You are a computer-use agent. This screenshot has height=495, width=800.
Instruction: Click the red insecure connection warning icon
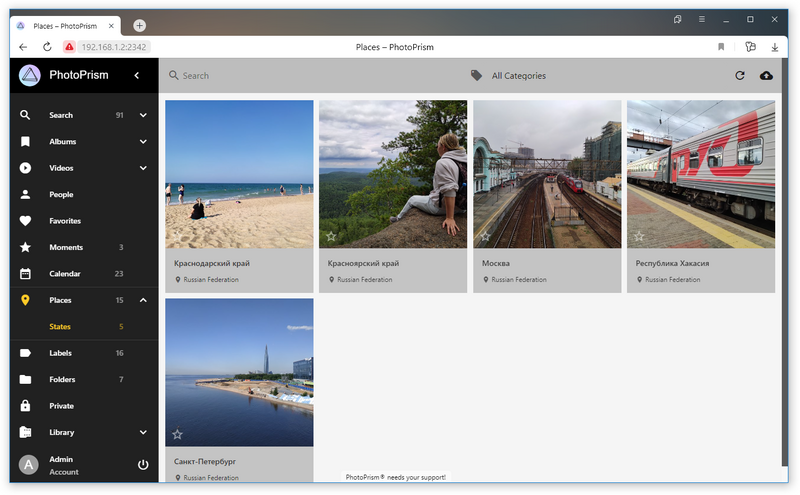pos(69,47)
